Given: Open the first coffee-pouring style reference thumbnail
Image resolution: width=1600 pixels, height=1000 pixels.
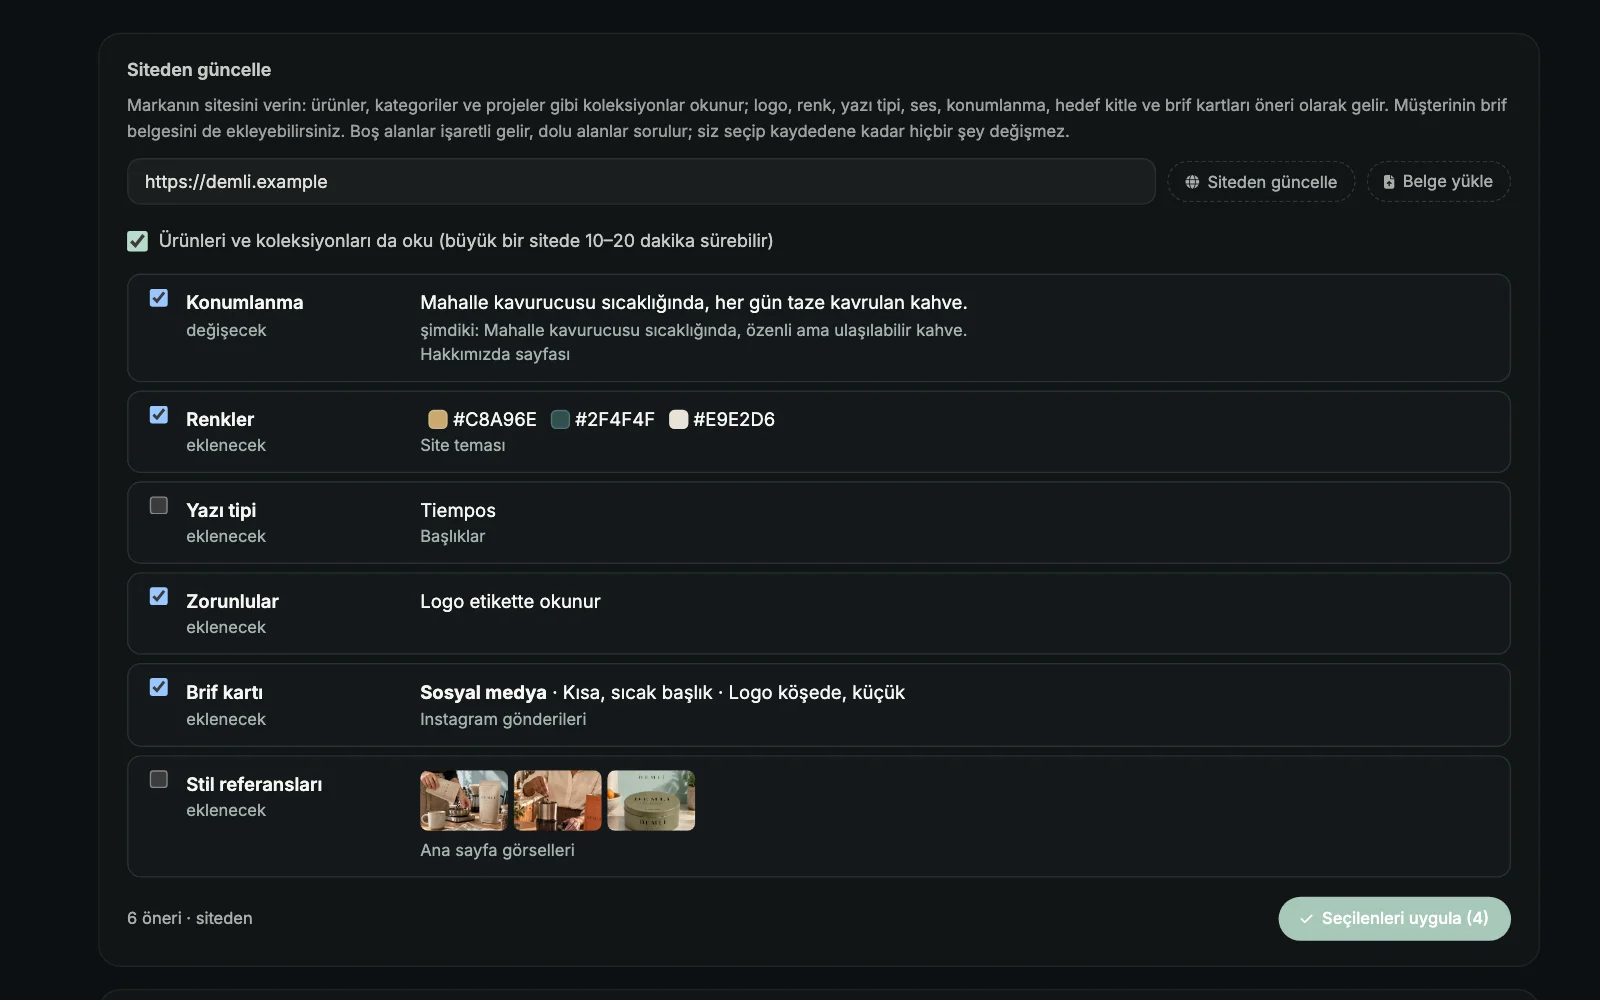Looking at the screenshot, I should pyautogui.click(x=464, y=801).
